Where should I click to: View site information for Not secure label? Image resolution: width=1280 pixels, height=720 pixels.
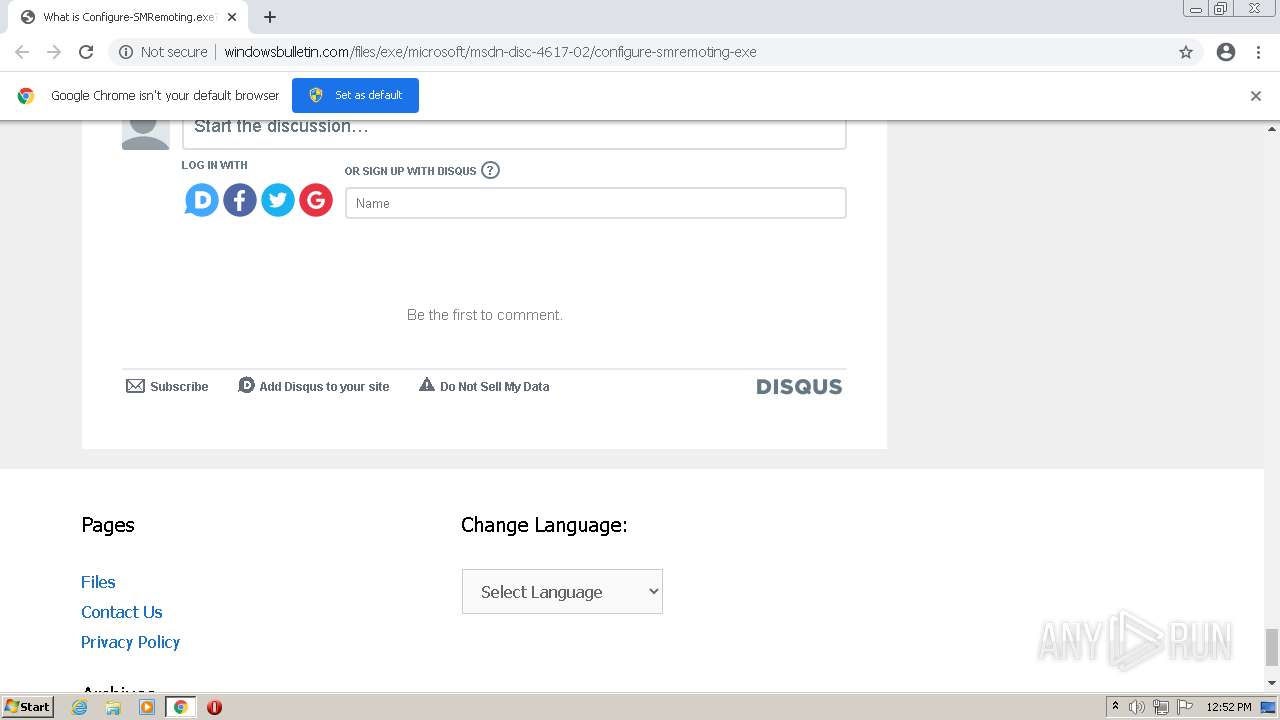coord(164,52)
